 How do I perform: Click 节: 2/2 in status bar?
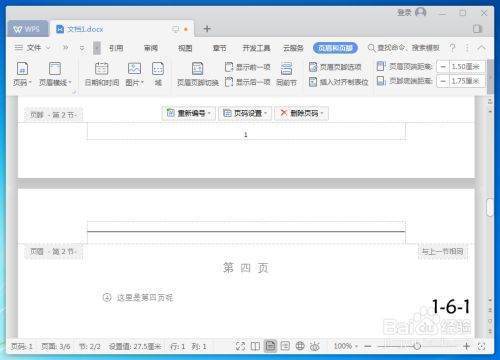pos(90,347)
